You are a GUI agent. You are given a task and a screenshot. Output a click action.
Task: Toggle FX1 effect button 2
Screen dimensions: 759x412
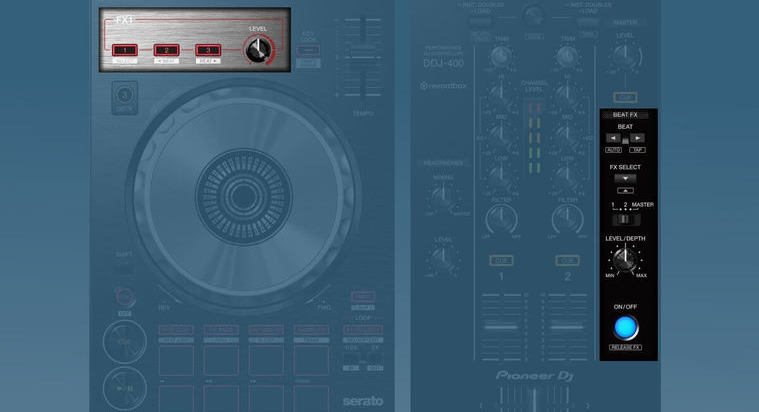click(x=167, y=50)
